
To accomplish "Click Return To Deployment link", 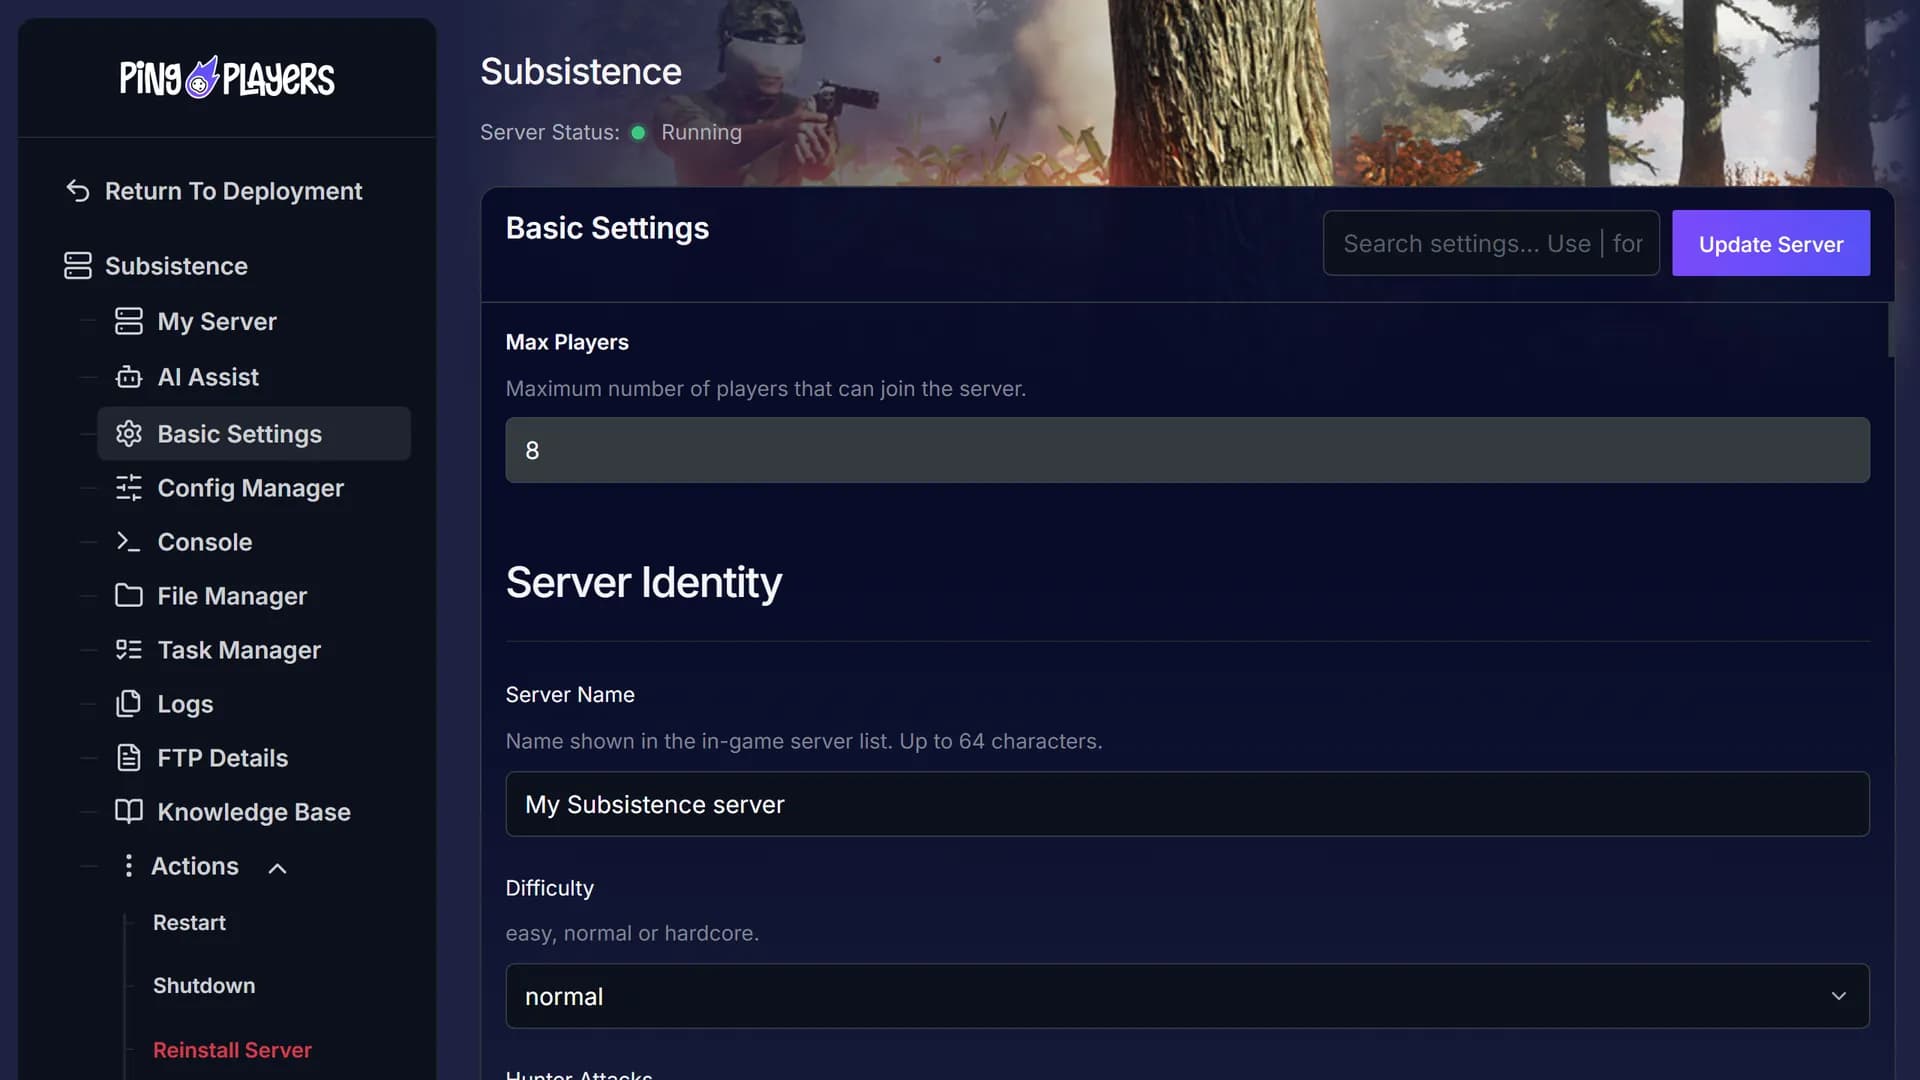I will (x=233, y=190).
